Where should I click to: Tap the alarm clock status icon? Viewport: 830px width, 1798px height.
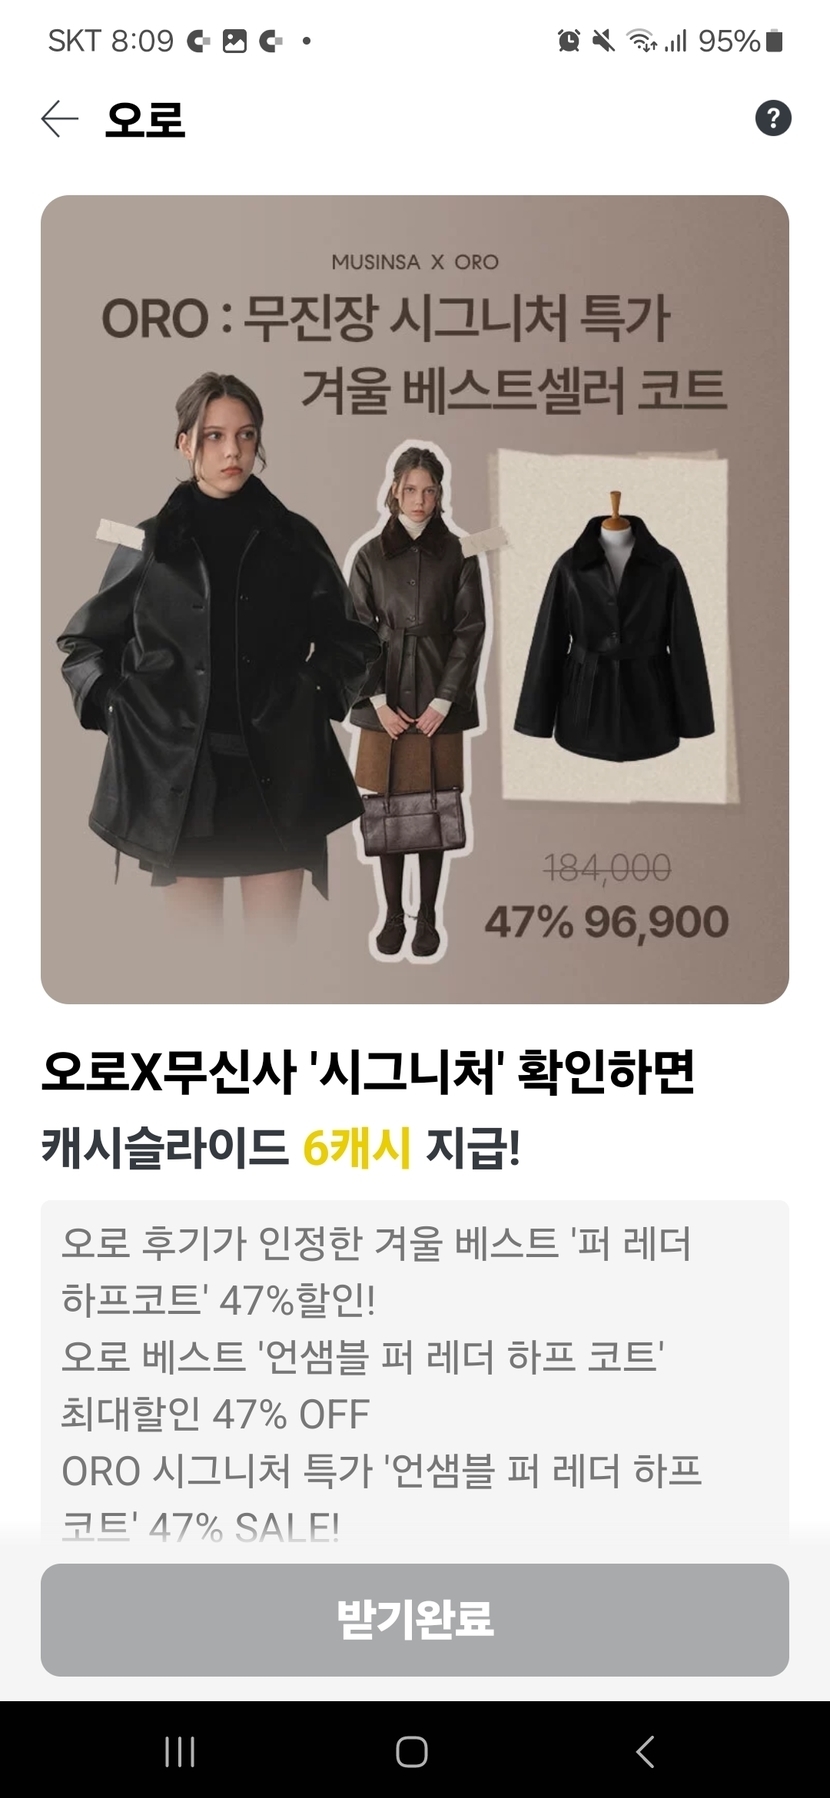569,41
